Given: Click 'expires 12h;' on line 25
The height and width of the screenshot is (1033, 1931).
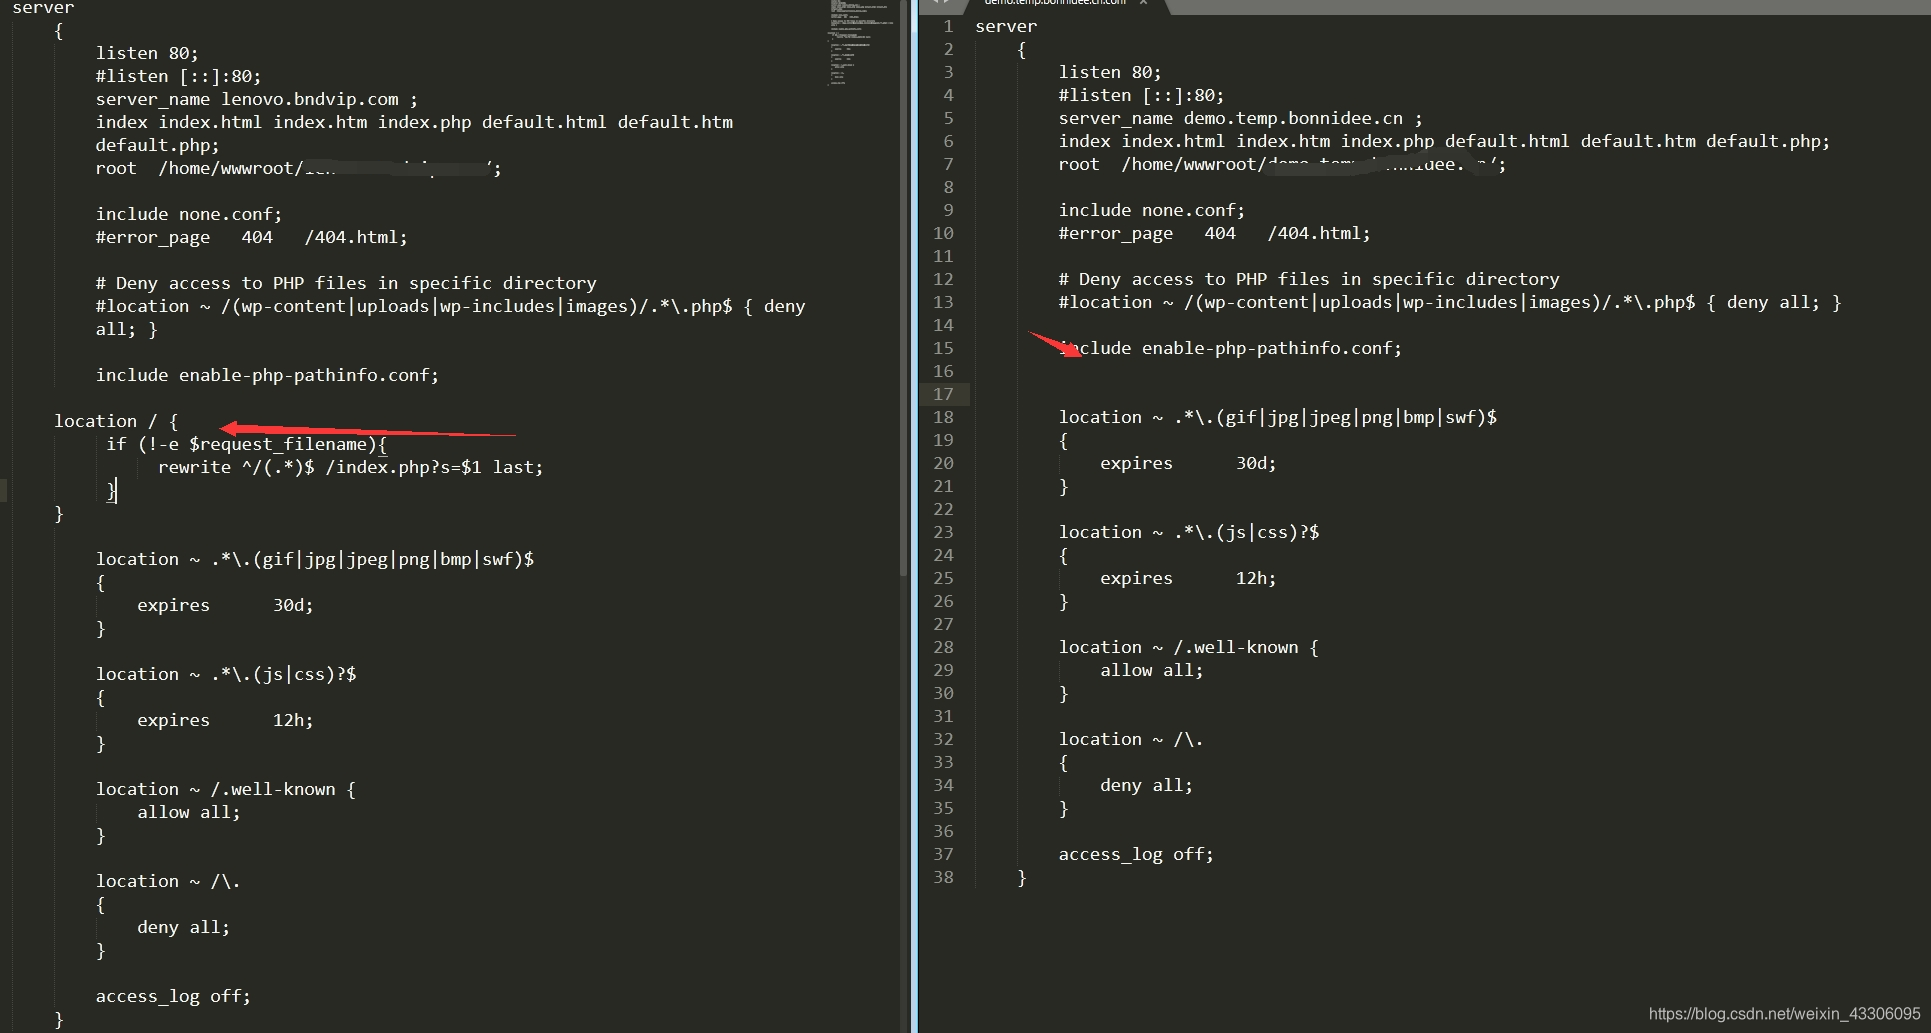Looking at the screenshot, I should click(x=1188, y=578).
